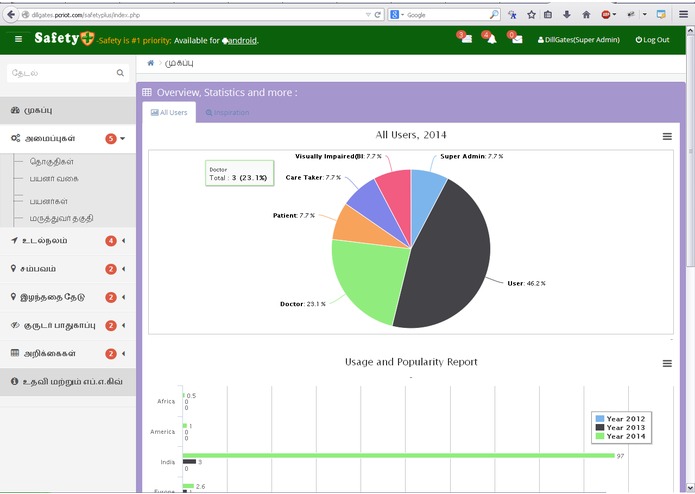695x494 pixels.
Task: Open the tasks inbox icon with badge 3
Action: click(465, 38)
